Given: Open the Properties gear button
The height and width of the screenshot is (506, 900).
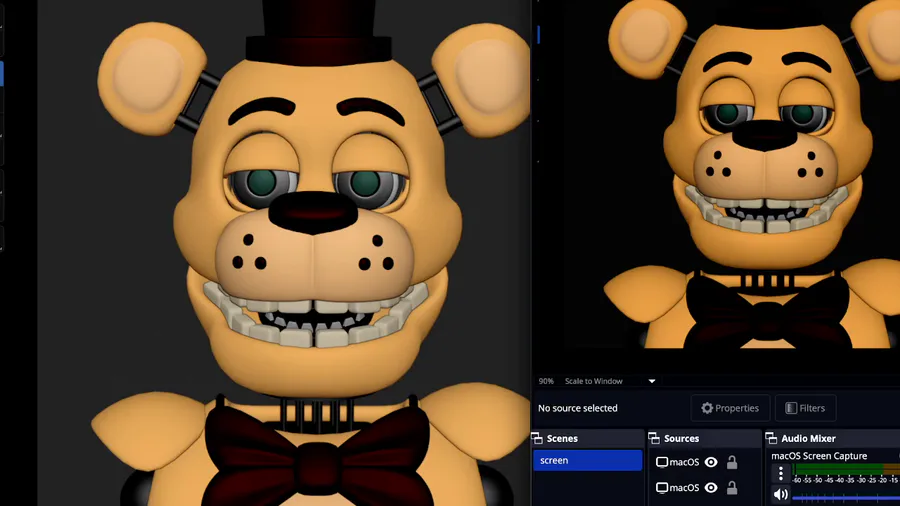Looking at the screenshot, I should tap(730, 408).
